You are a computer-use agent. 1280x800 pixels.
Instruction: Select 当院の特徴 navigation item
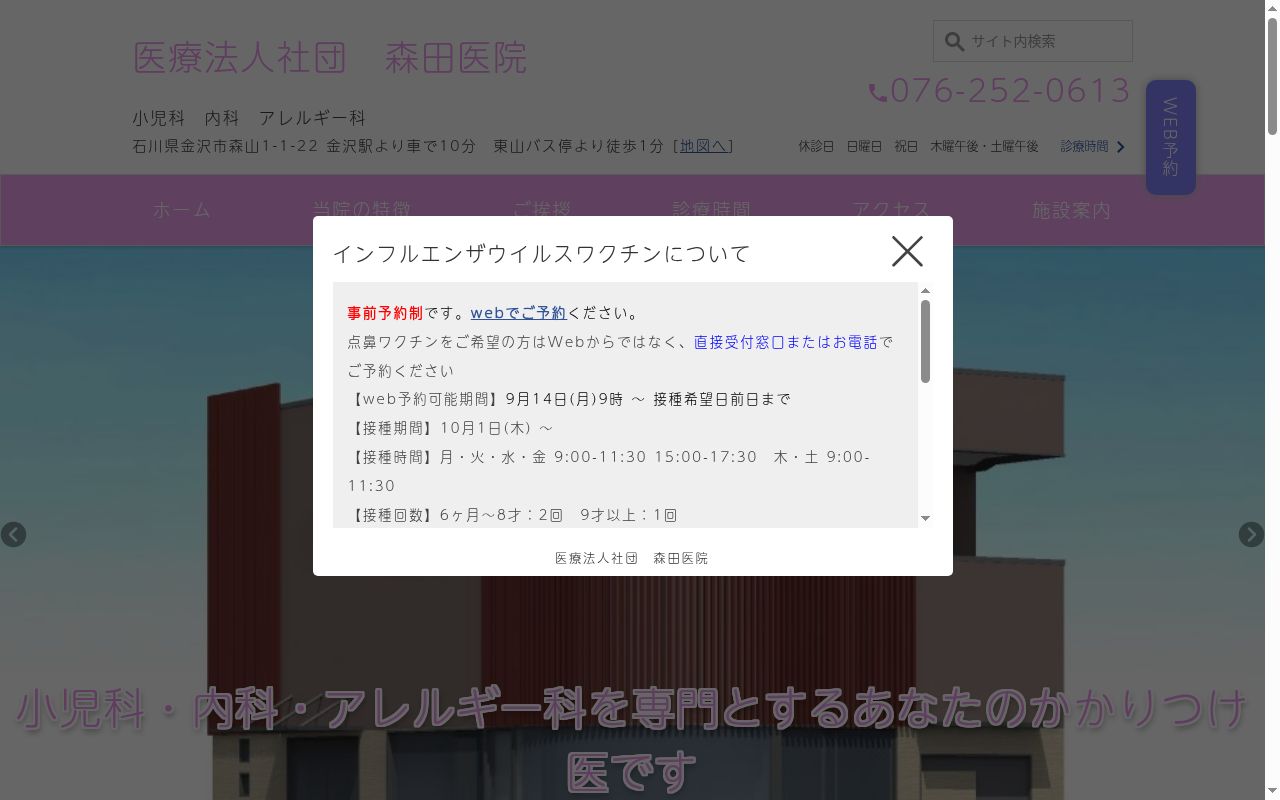pyautogui.click(x=361, y=210)
